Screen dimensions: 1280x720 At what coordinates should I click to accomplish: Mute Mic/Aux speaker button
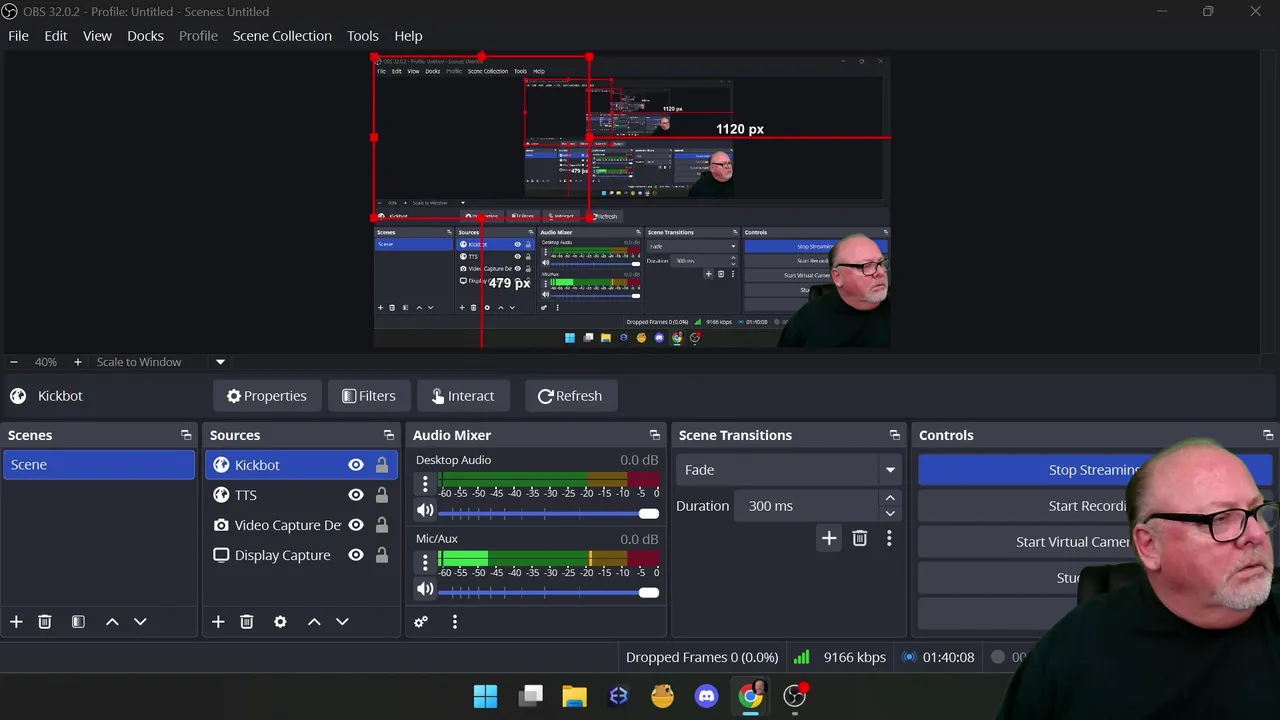click(425, 590)
